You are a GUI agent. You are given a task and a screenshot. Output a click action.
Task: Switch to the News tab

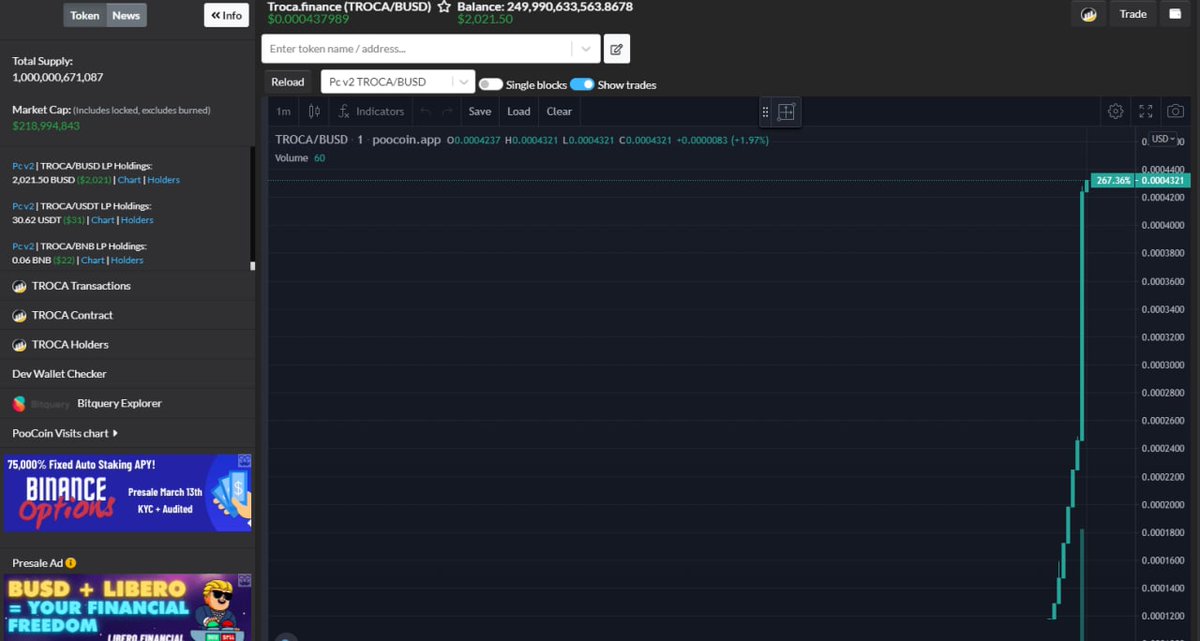pyautogui.click(x=126, y=15)
